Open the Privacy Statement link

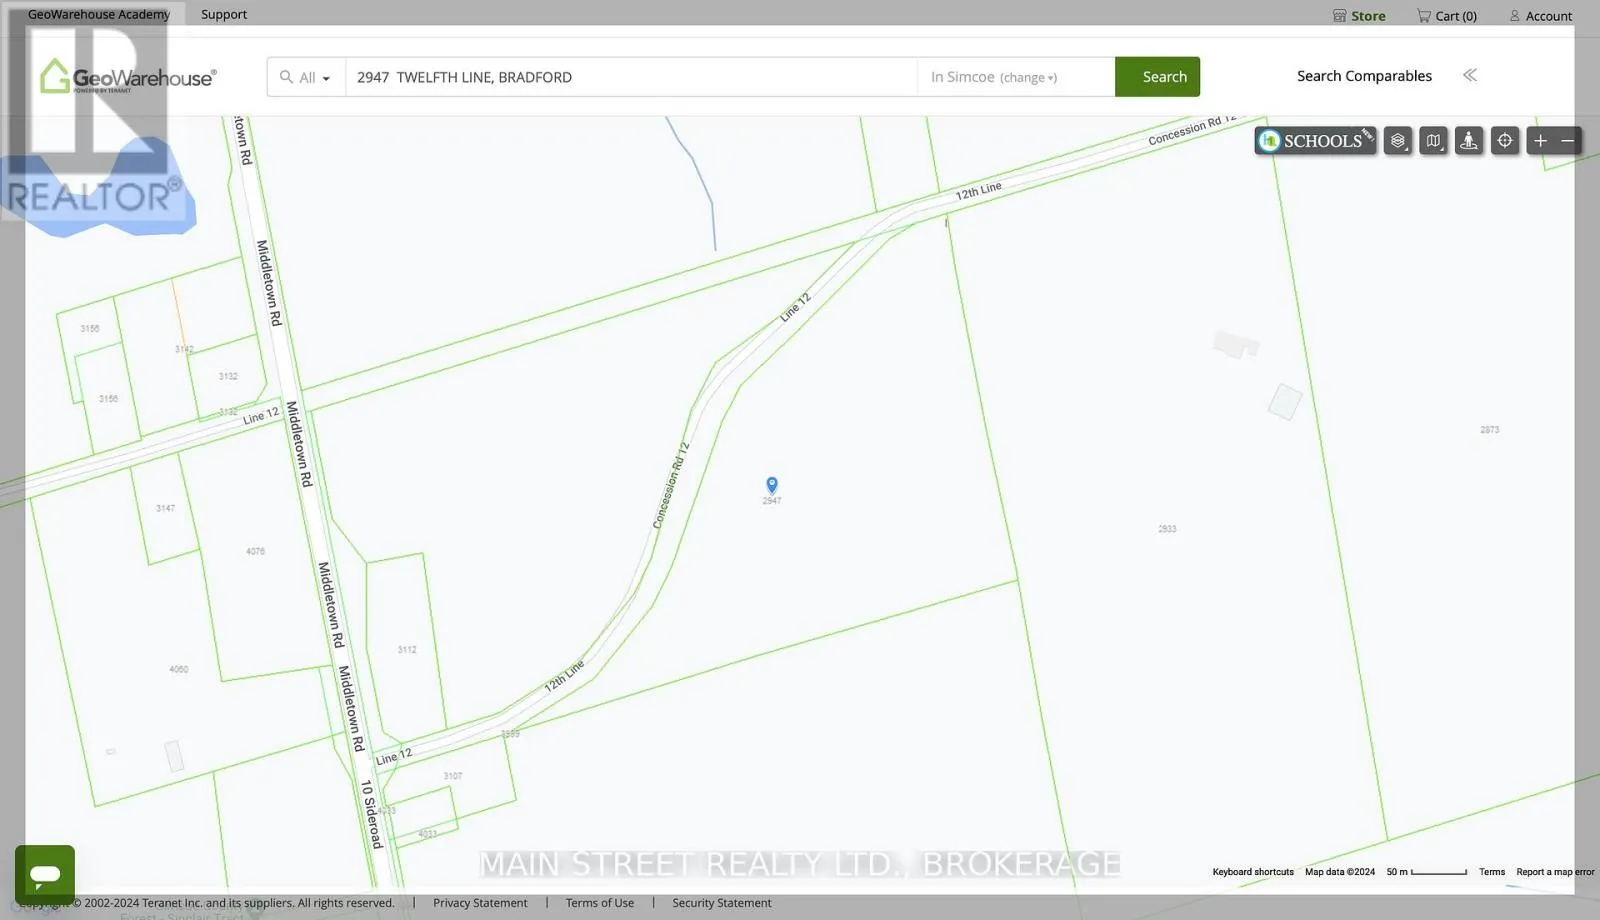click(x=480, y=903)
